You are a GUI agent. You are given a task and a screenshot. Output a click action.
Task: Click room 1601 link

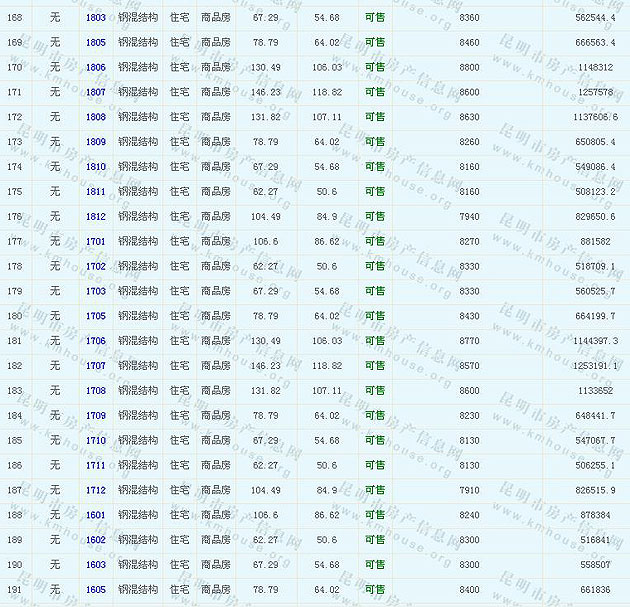(x=96, y=515)
